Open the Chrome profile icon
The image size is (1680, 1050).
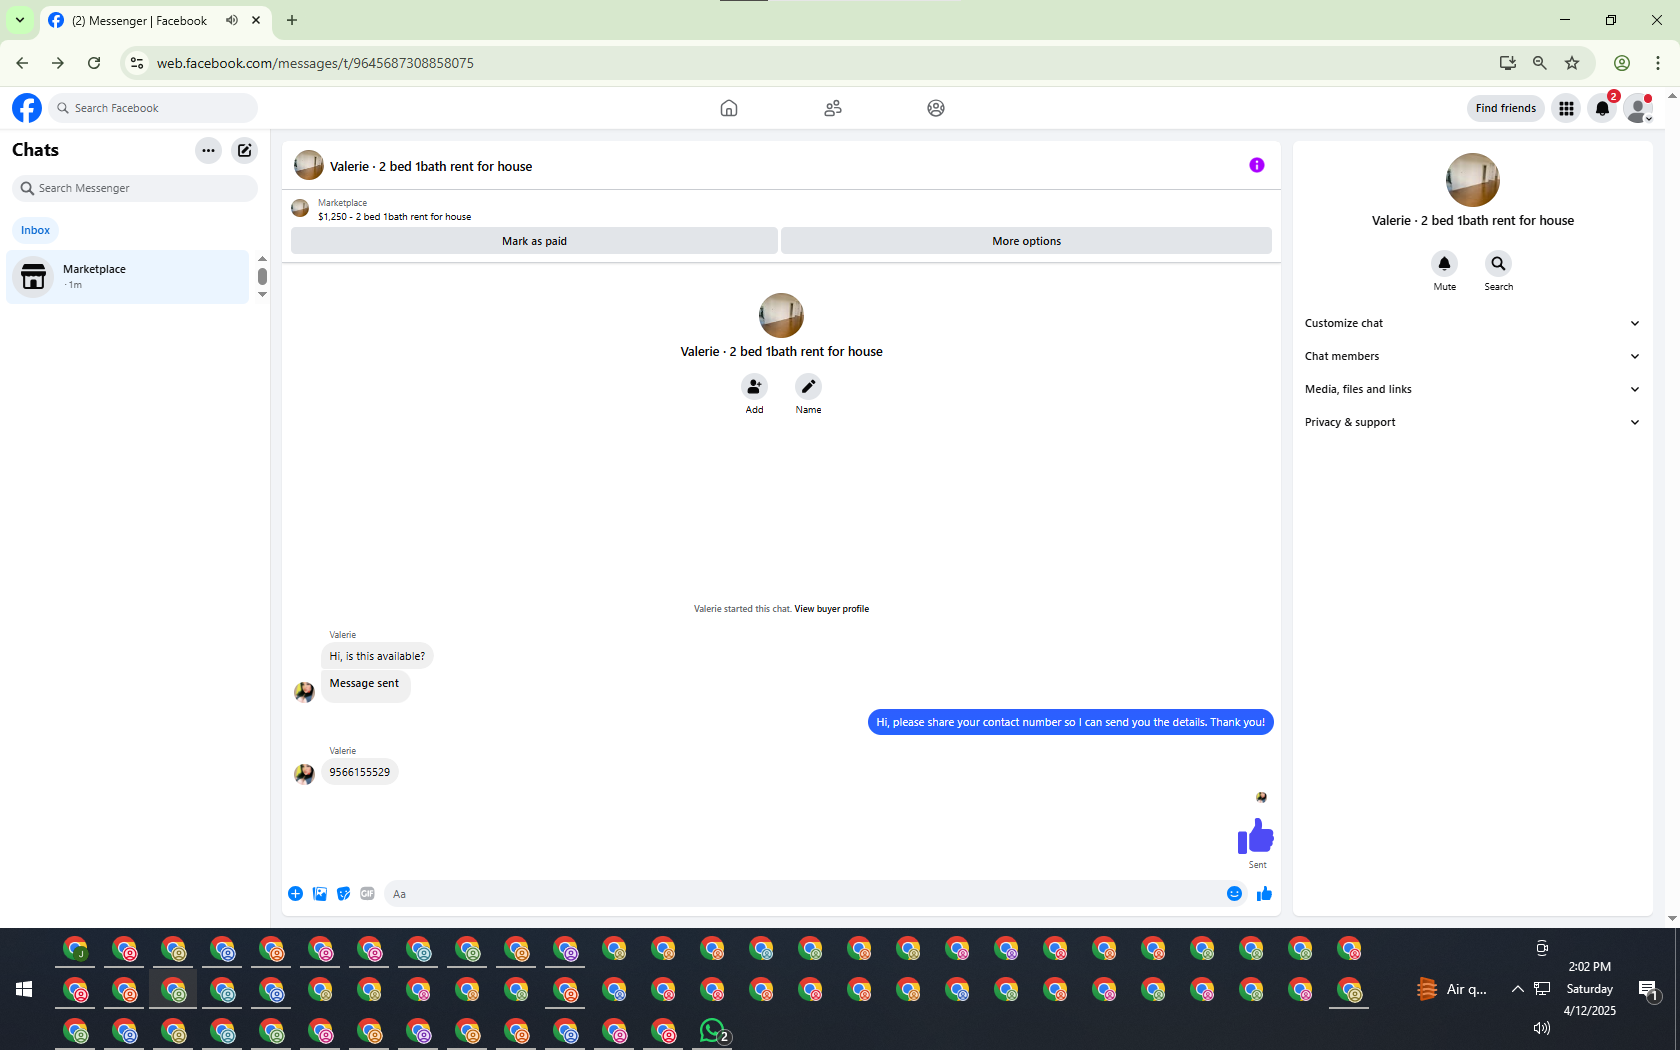(x=1622, y=63)
